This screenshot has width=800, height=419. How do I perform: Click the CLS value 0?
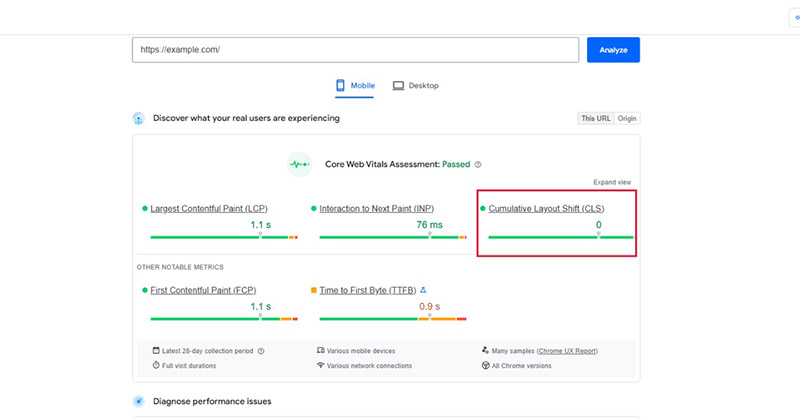point(598,225)
